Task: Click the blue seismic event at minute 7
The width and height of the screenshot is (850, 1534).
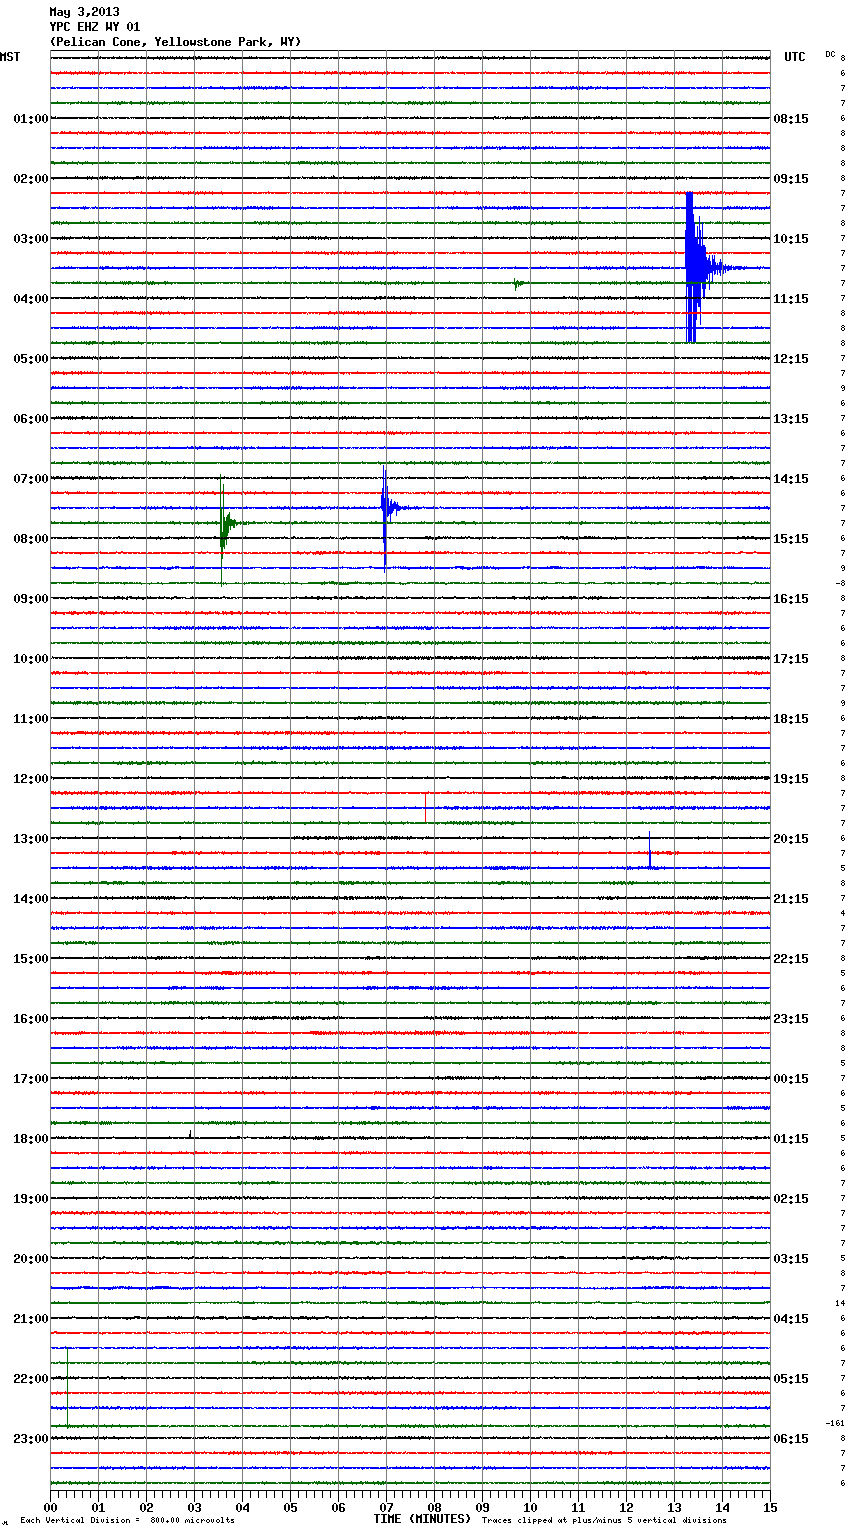Action: 387,508
